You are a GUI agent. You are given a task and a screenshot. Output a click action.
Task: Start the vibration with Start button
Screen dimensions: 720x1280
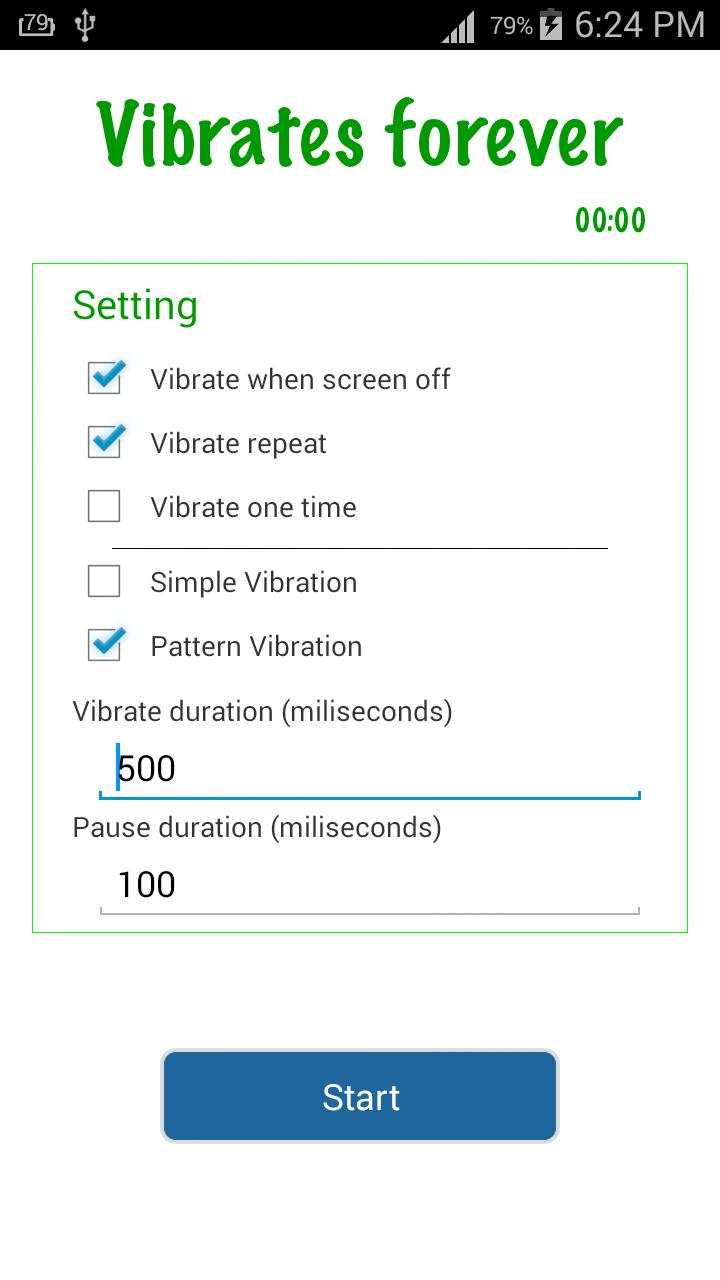pyautogui.click(x=360, y=1096)
